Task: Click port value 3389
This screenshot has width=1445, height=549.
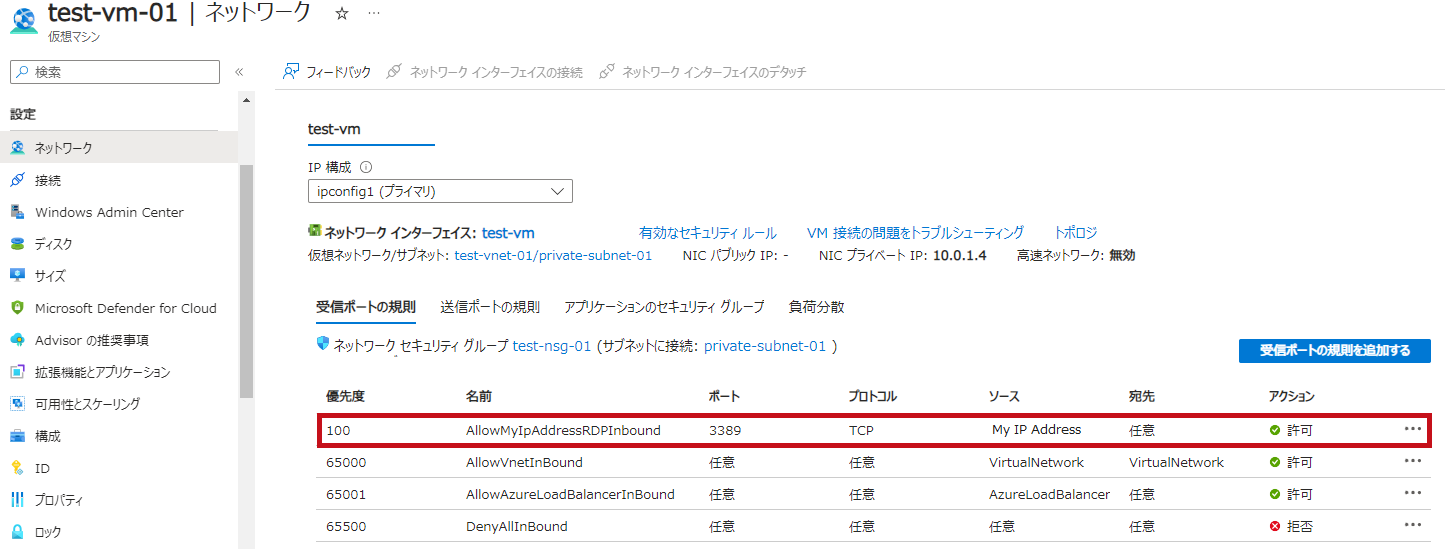Action: [725, 430]
